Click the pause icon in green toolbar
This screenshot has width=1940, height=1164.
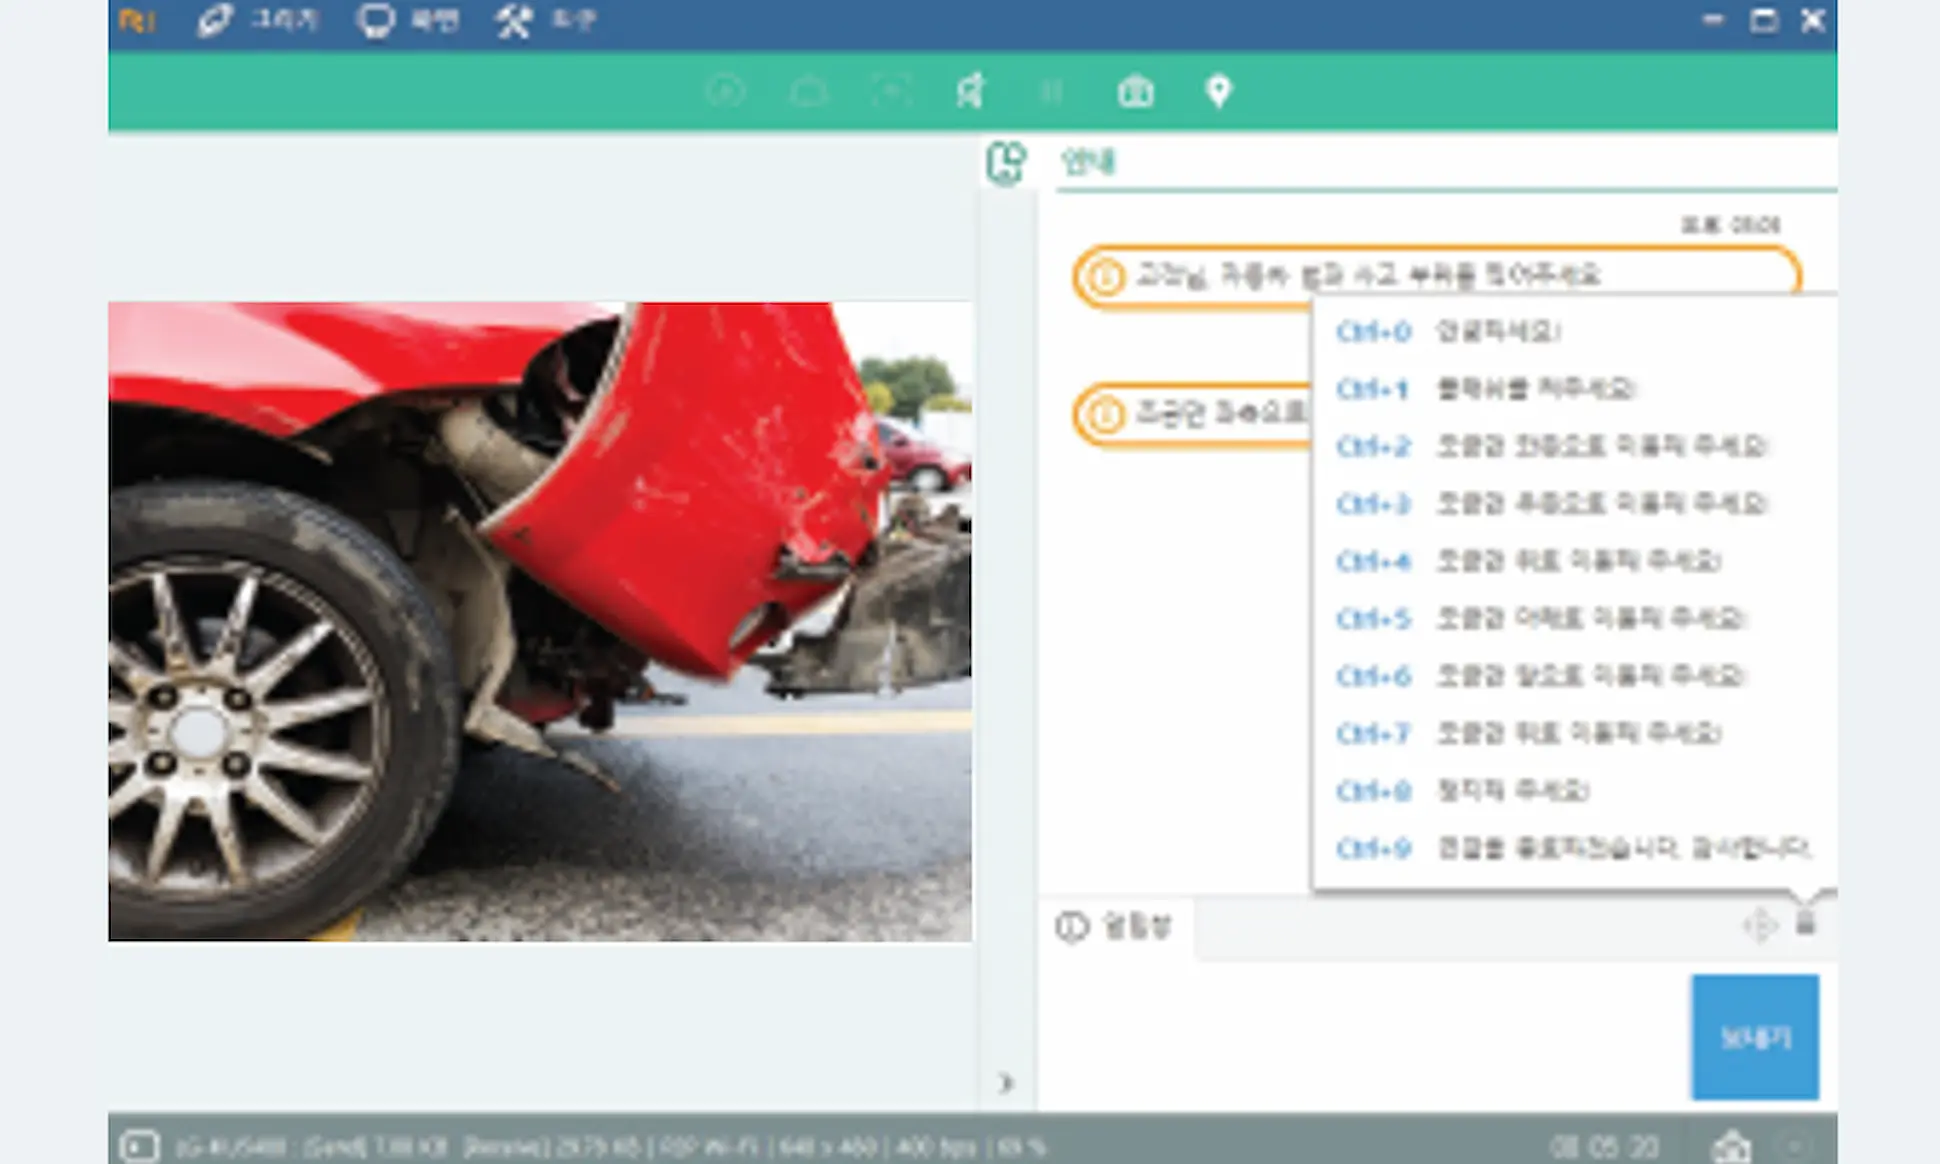(x=1051, y=92)
